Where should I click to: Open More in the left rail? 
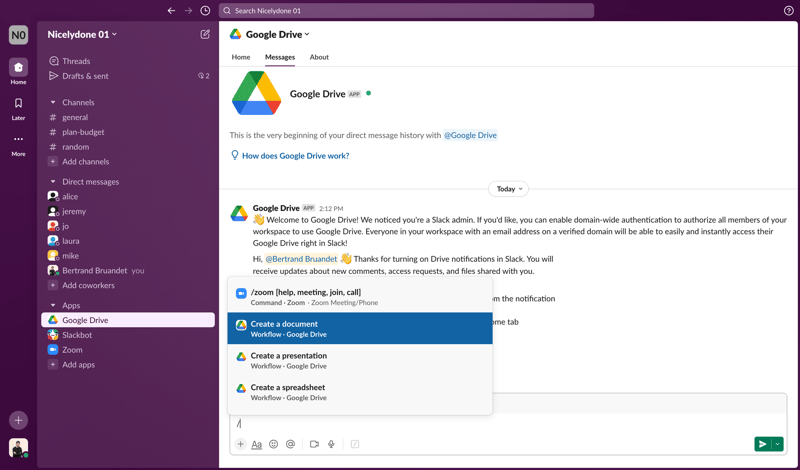coord(18,145)
